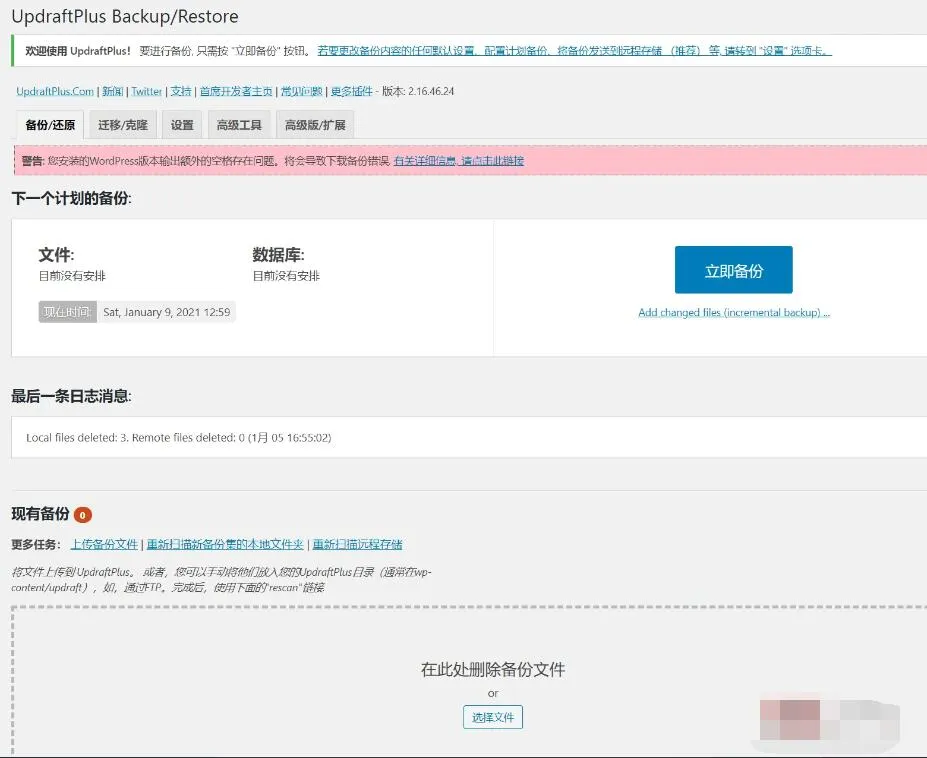The image size is (927, 758).
Task: Click Add changed files (incremental backup) link
Action: (x=734, y=312)
